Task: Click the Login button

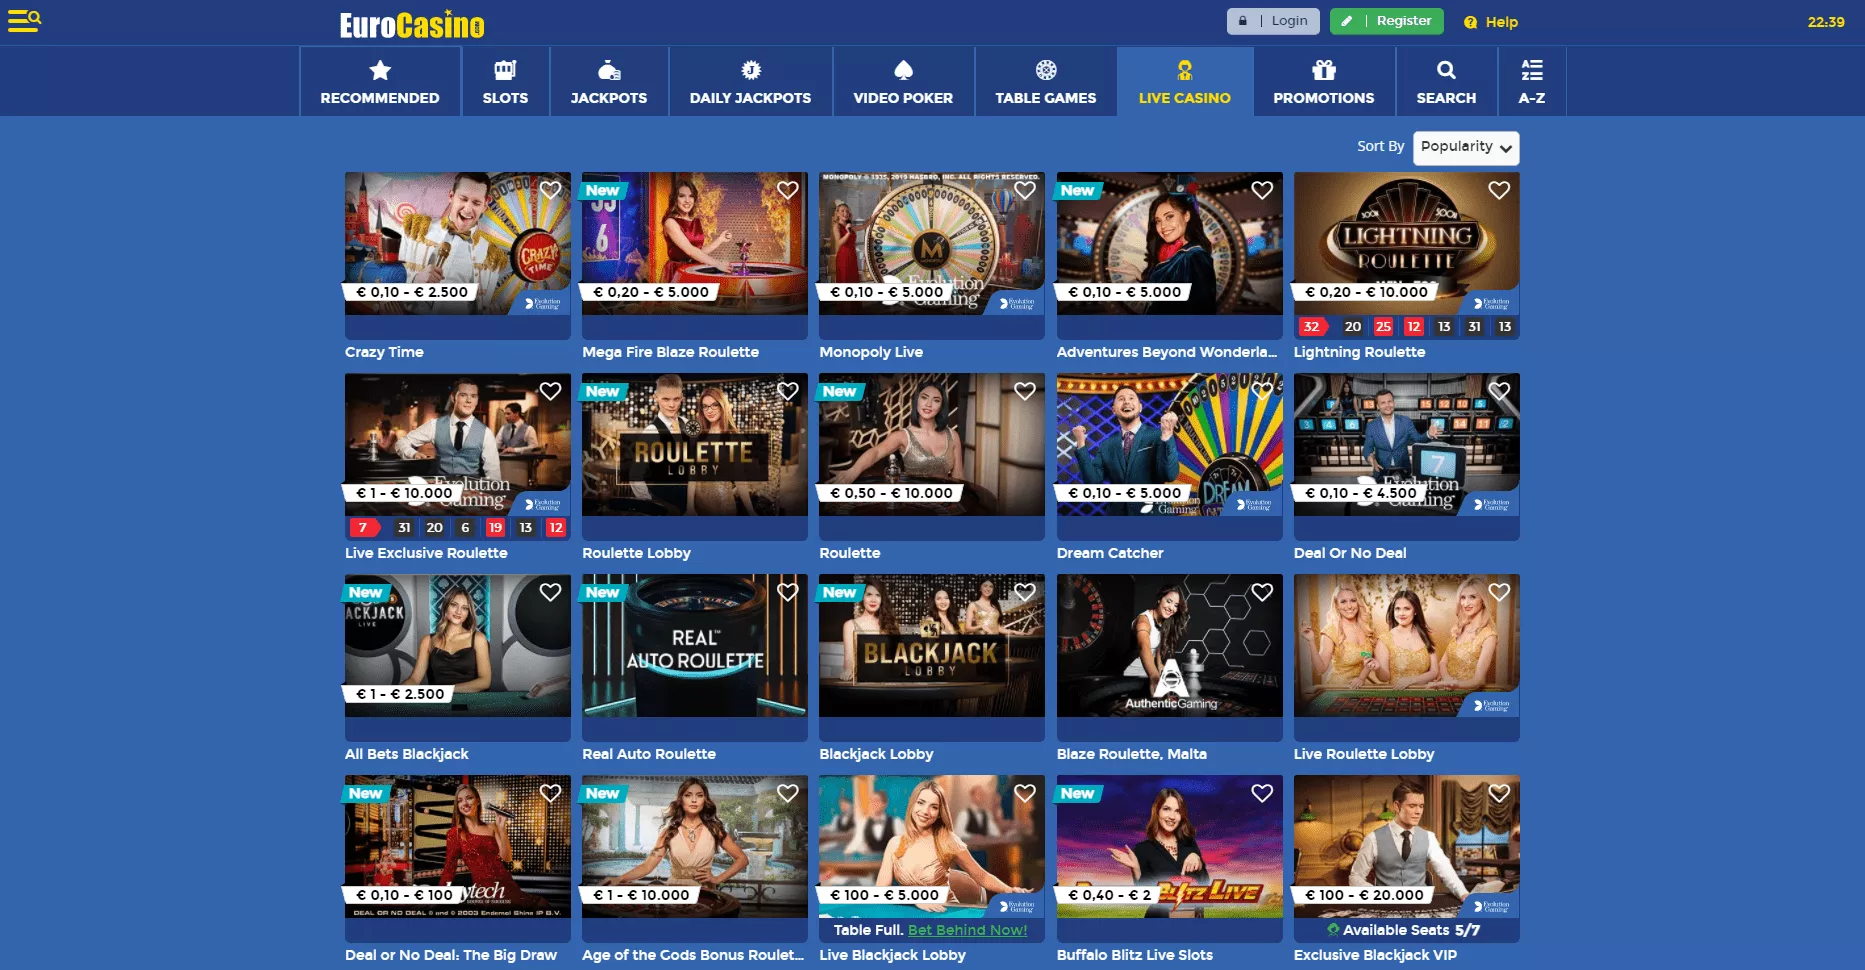Action: tap(1273, 21)
